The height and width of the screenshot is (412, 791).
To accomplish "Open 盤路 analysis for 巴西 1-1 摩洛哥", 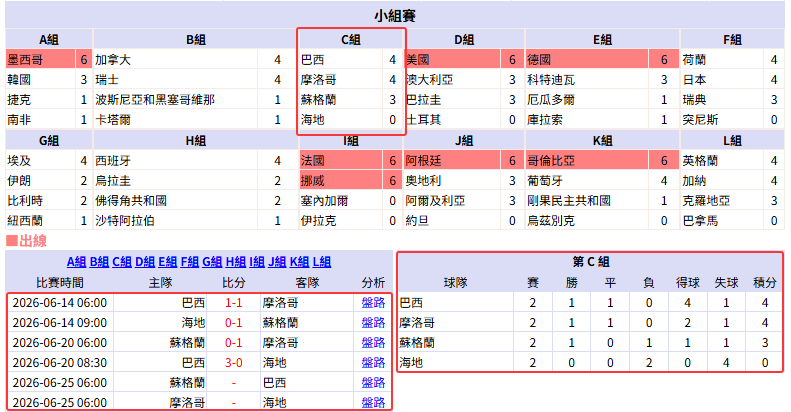I will click(x=373, y=303).
